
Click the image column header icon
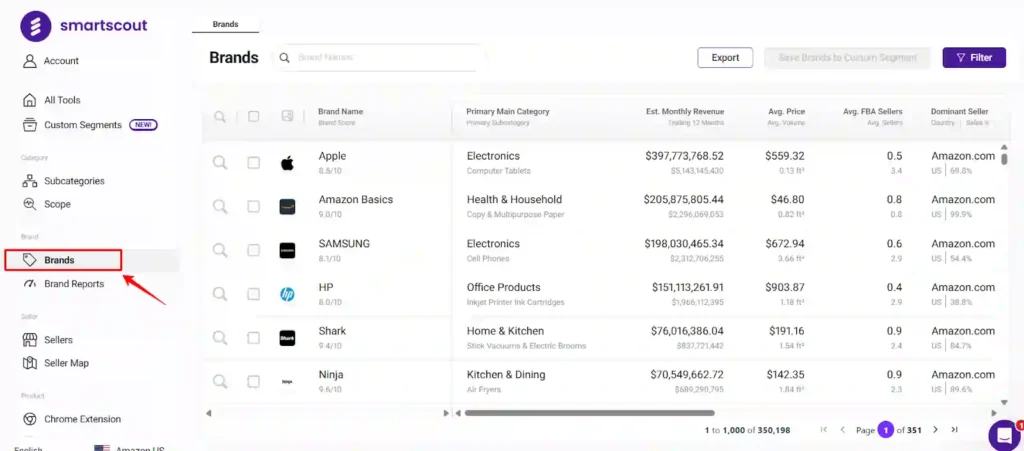[287, 116]
